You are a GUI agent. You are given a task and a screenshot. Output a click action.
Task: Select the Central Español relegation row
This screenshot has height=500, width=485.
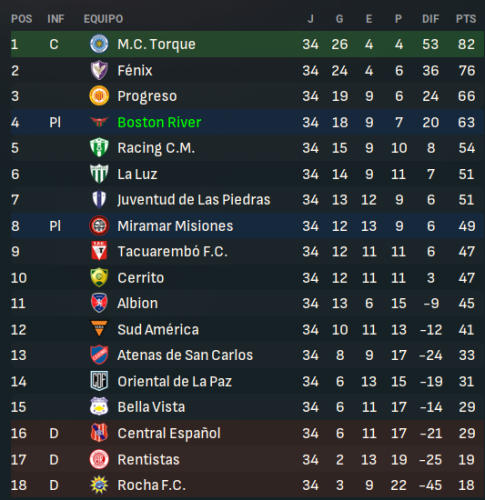click(247, 433)
